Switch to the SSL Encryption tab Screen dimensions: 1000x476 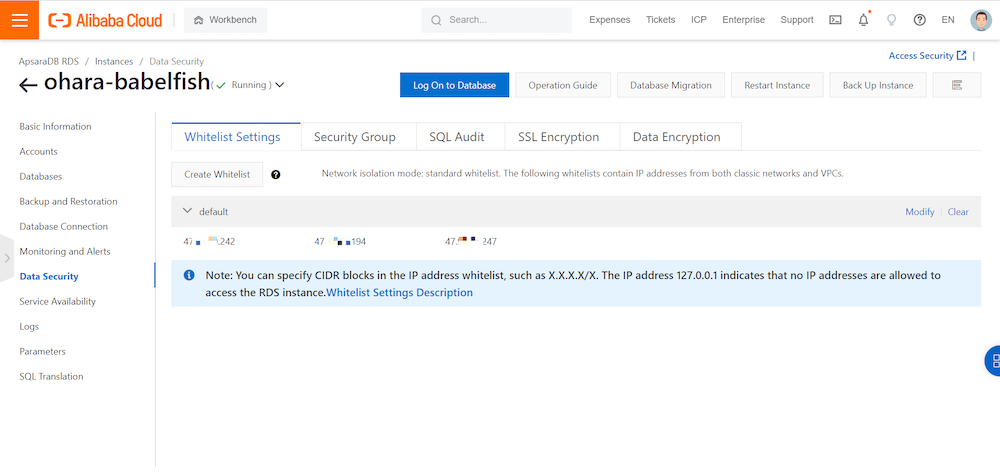(558, 137)
